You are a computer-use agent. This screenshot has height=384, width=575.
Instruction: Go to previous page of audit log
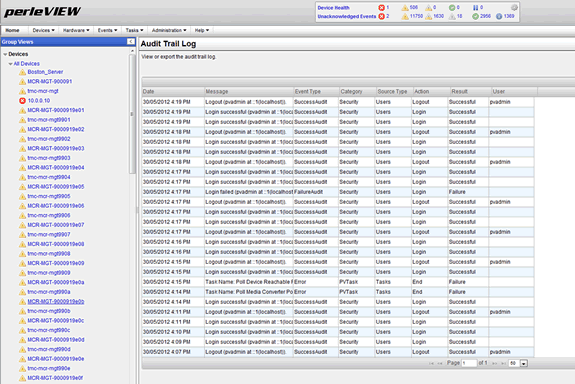pos(440,363)
